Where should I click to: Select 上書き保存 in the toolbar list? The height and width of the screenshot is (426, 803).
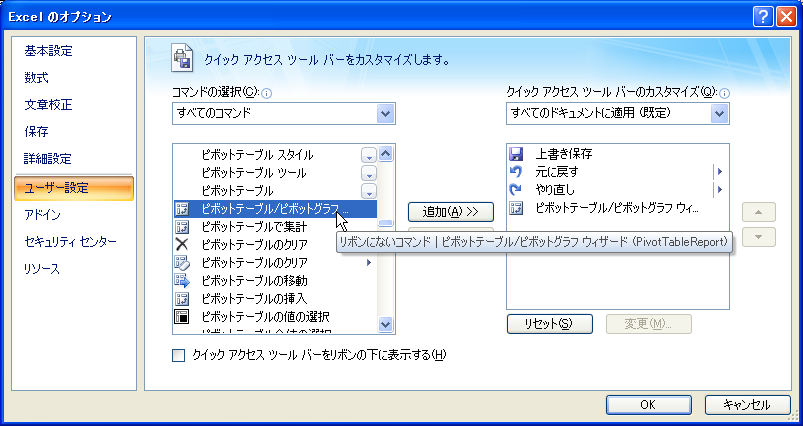pos(564,154)
